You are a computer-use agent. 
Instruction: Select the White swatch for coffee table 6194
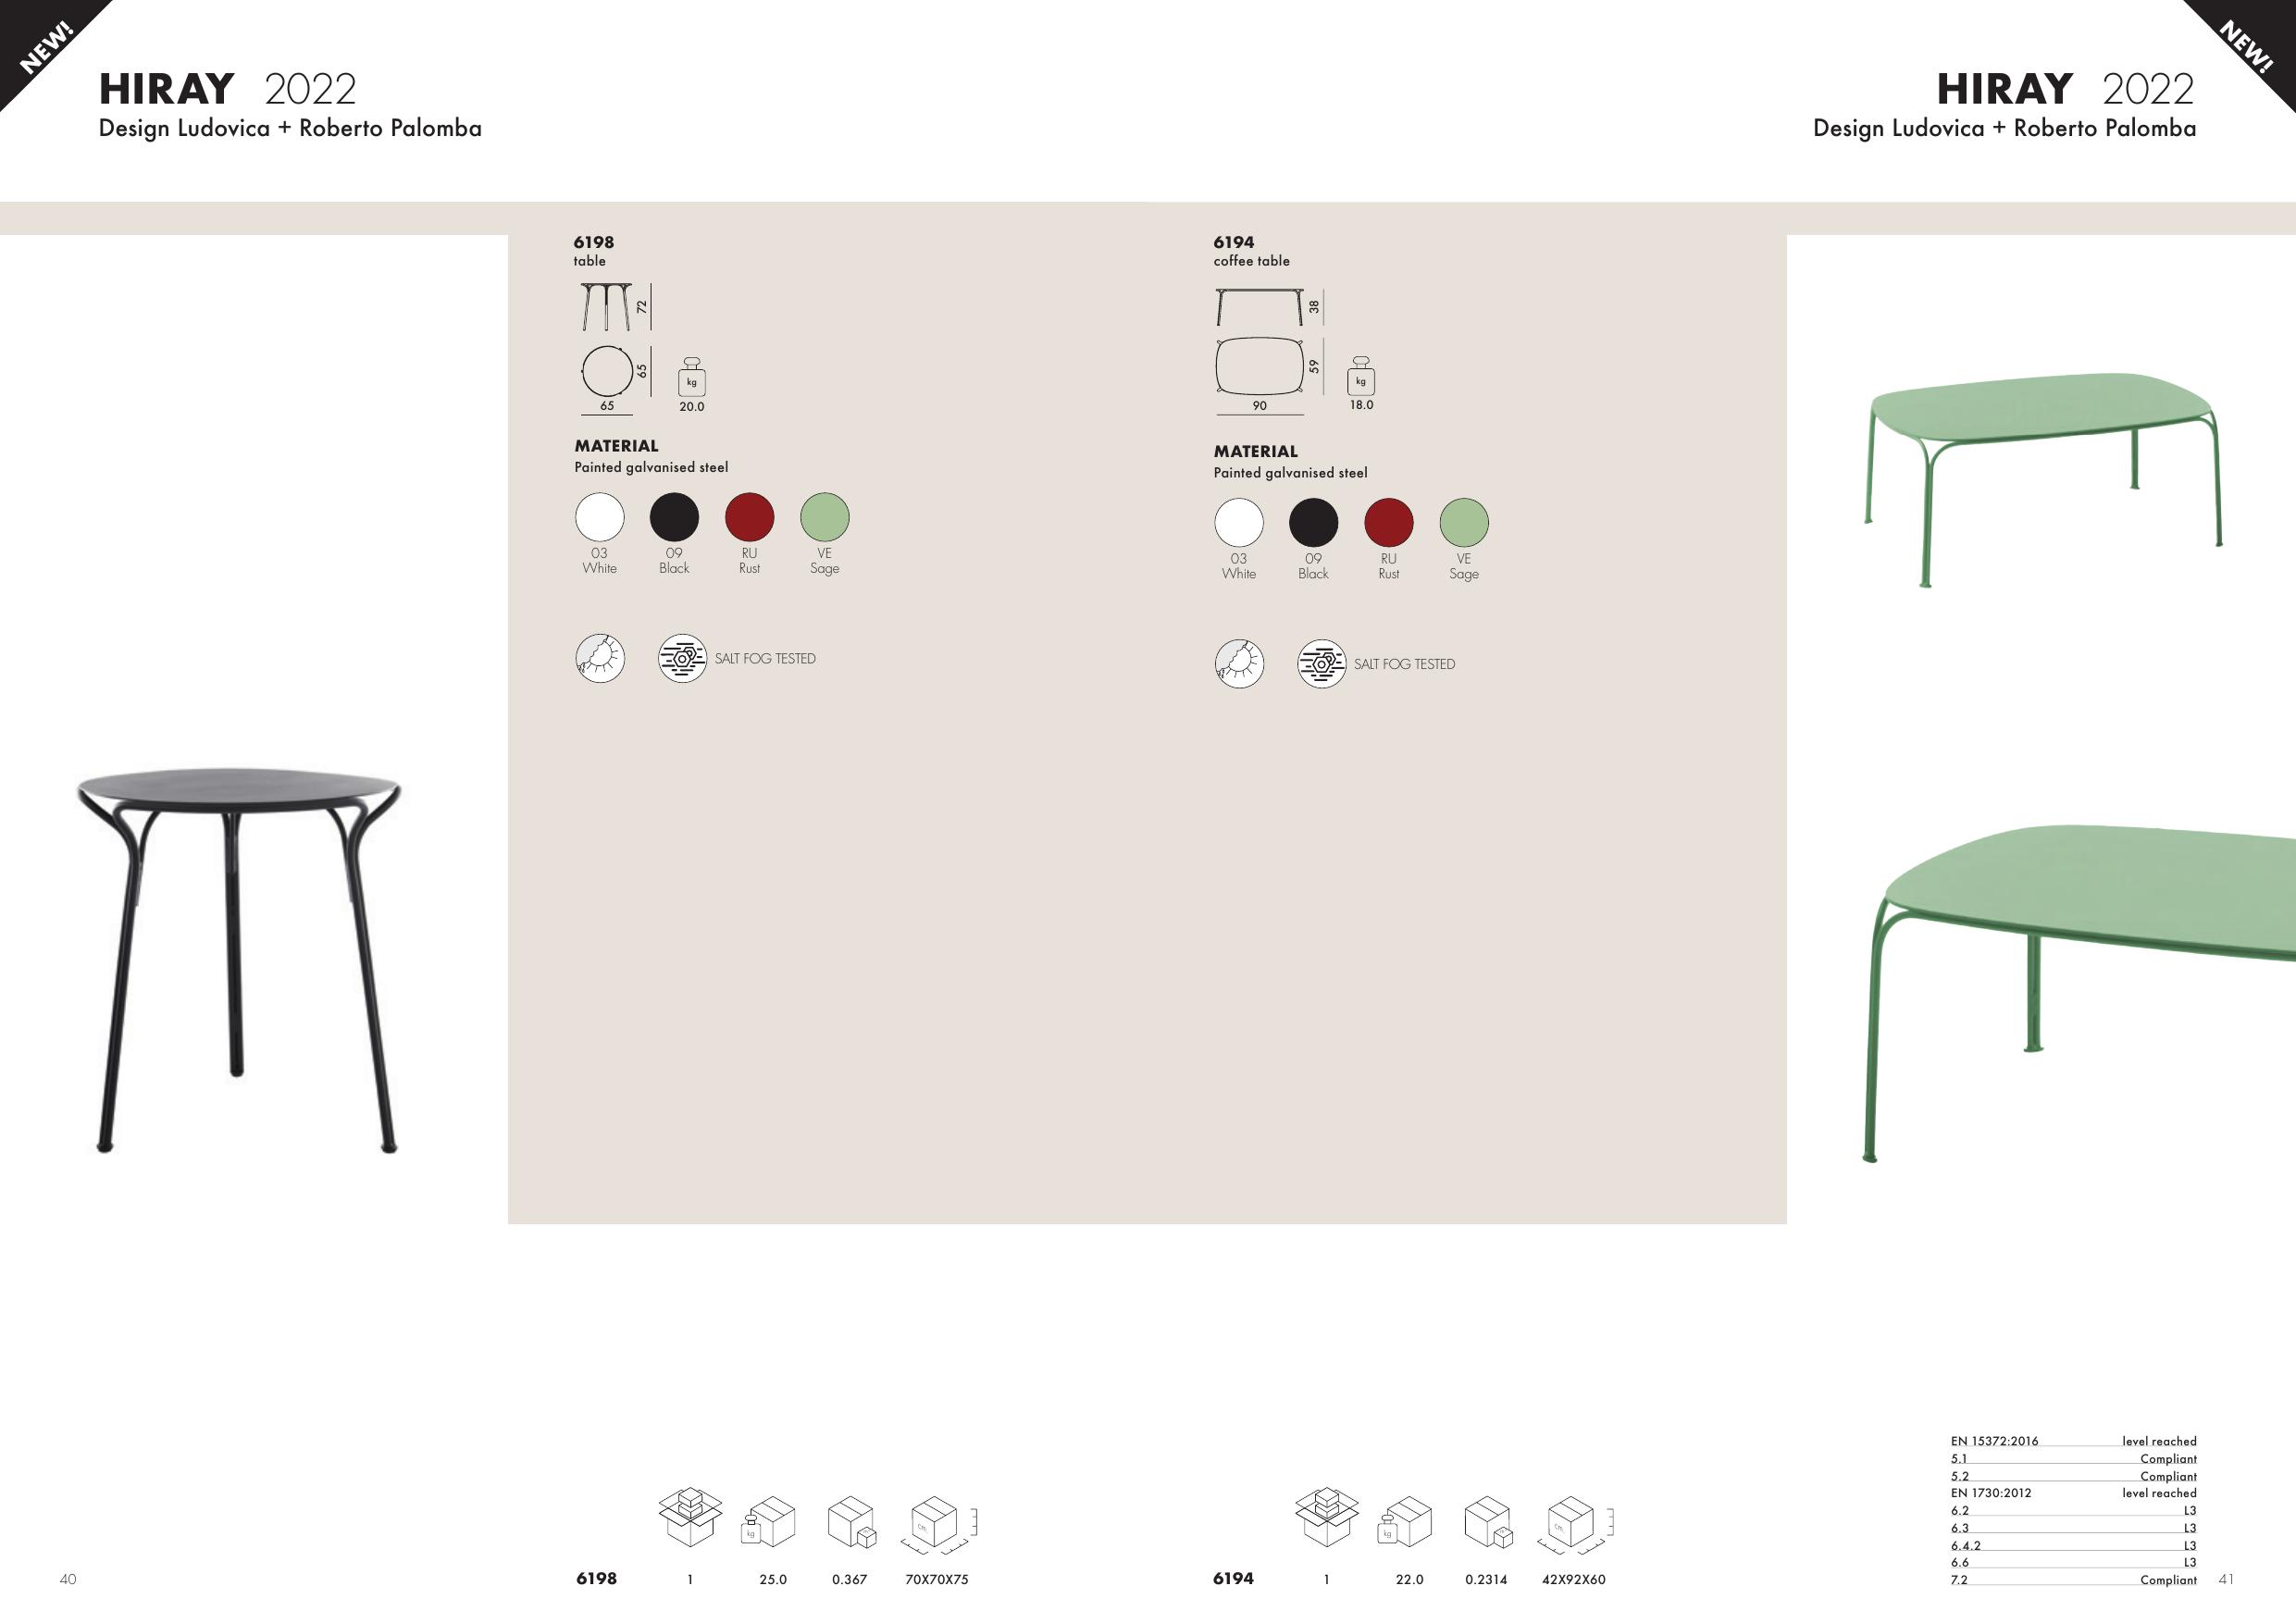coord(1239,523)
